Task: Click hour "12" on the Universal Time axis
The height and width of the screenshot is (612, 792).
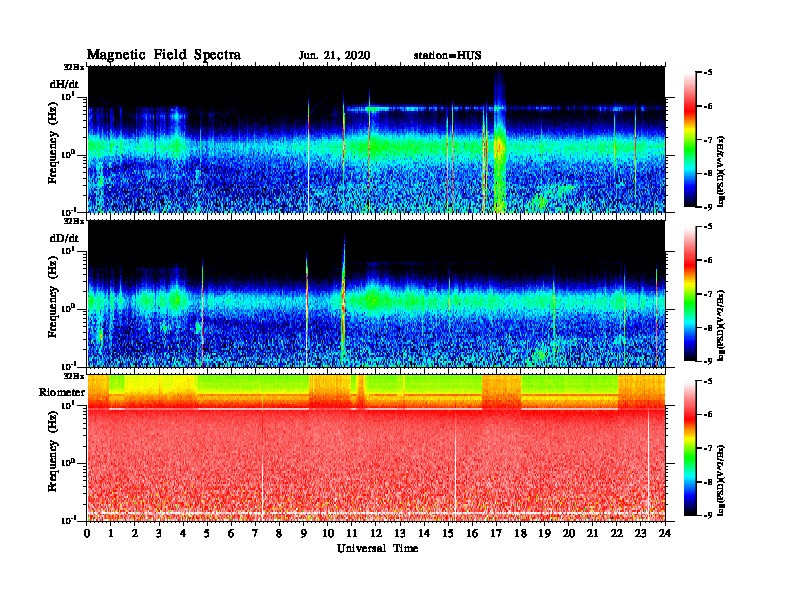Action: [376, 533]
